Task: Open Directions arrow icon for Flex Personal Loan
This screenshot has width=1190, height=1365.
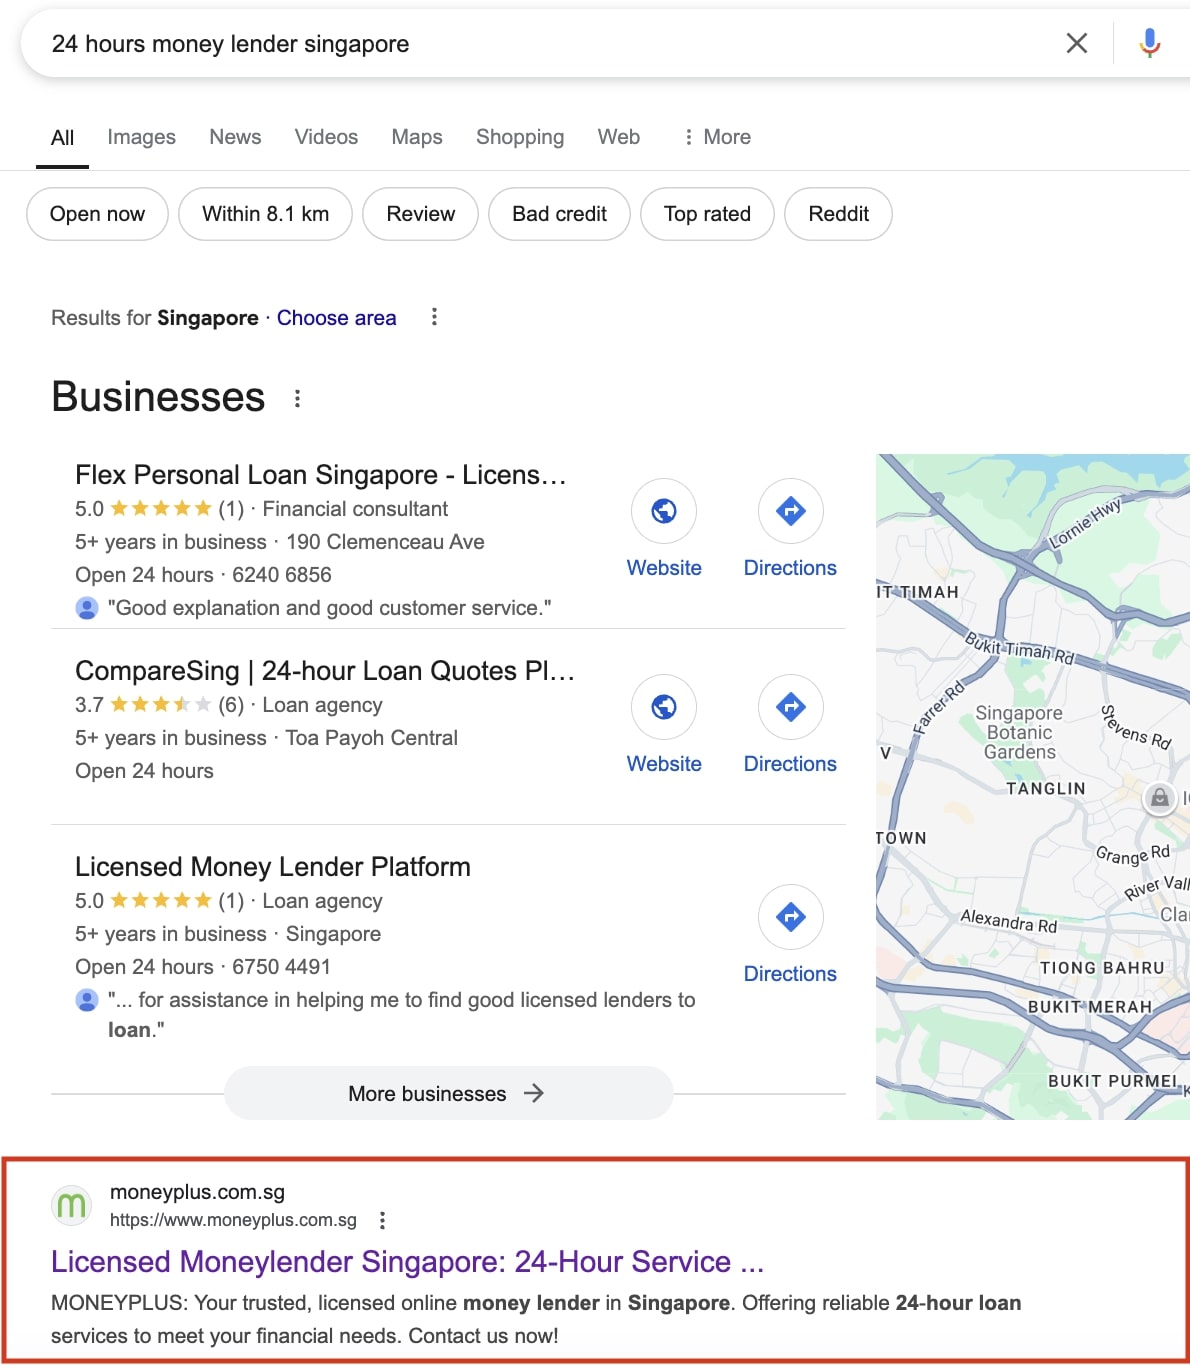Action: point(790,511)
